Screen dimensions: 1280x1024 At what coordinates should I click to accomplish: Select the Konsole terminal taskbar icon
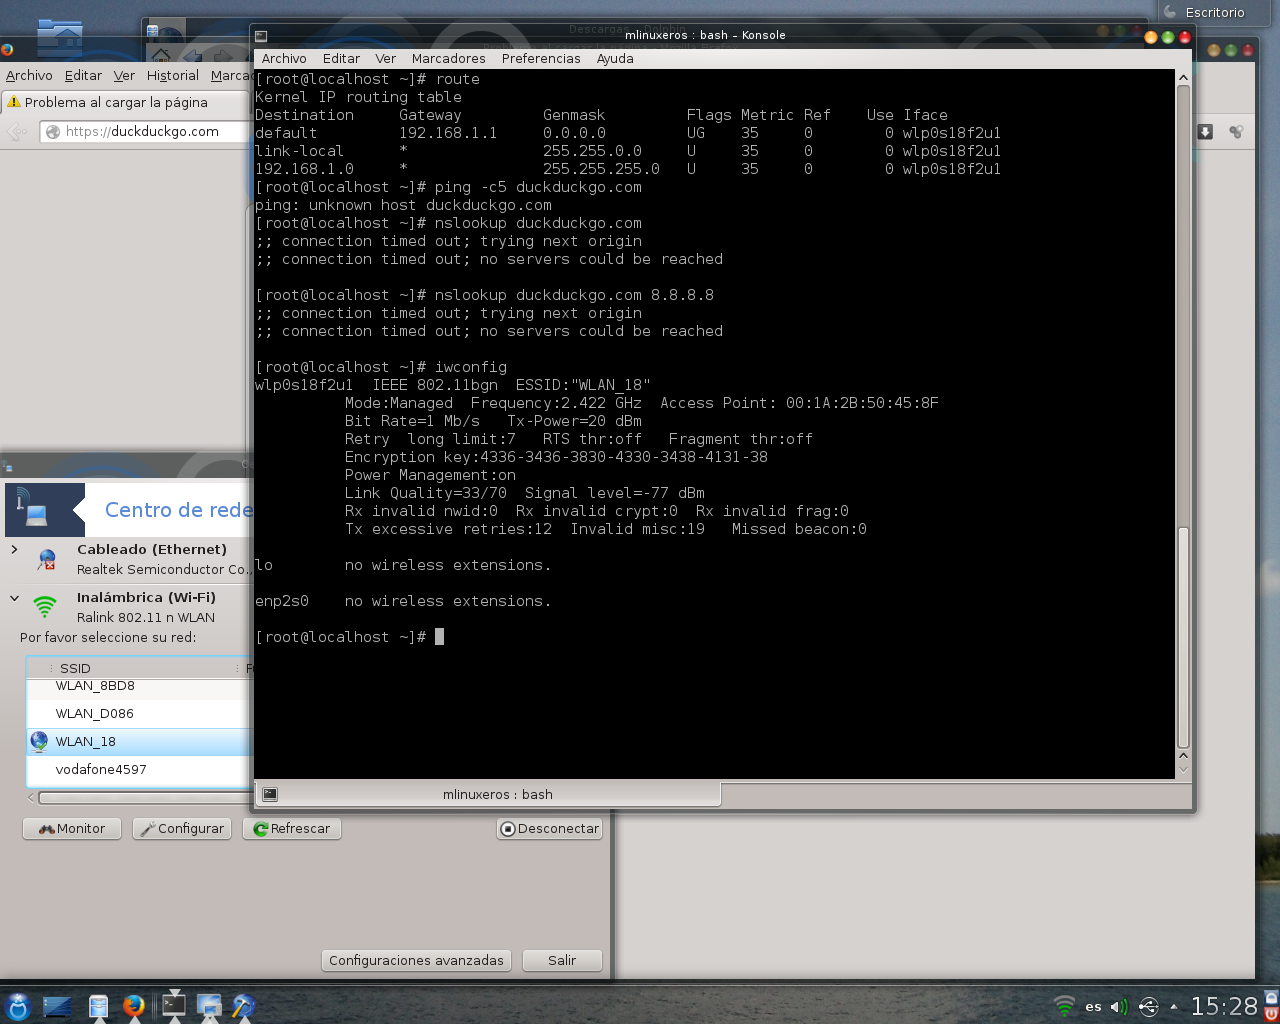pos(174,1004)
